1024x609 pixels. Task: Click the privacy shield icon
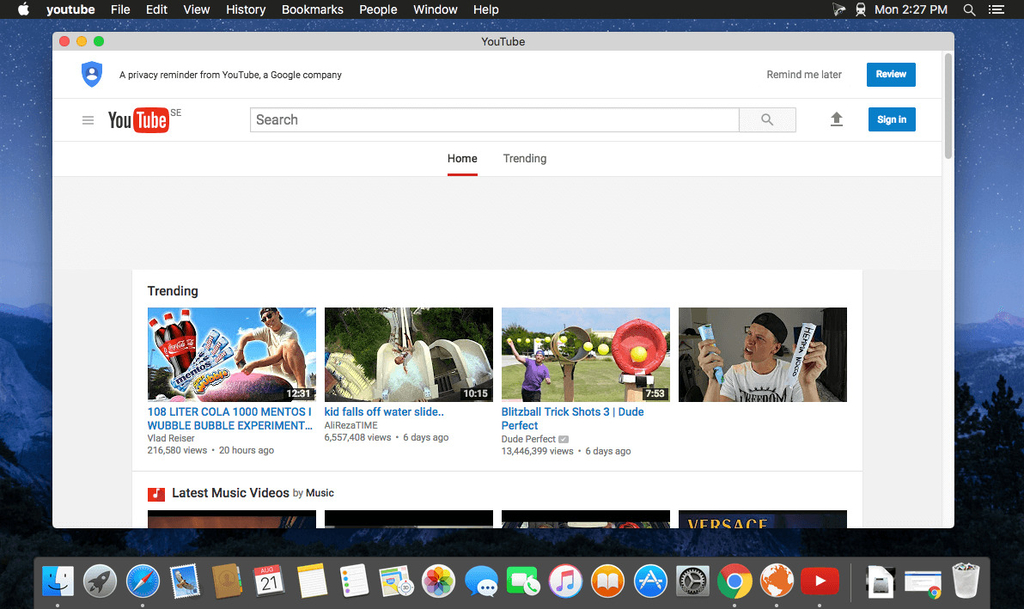click(92, 74)
